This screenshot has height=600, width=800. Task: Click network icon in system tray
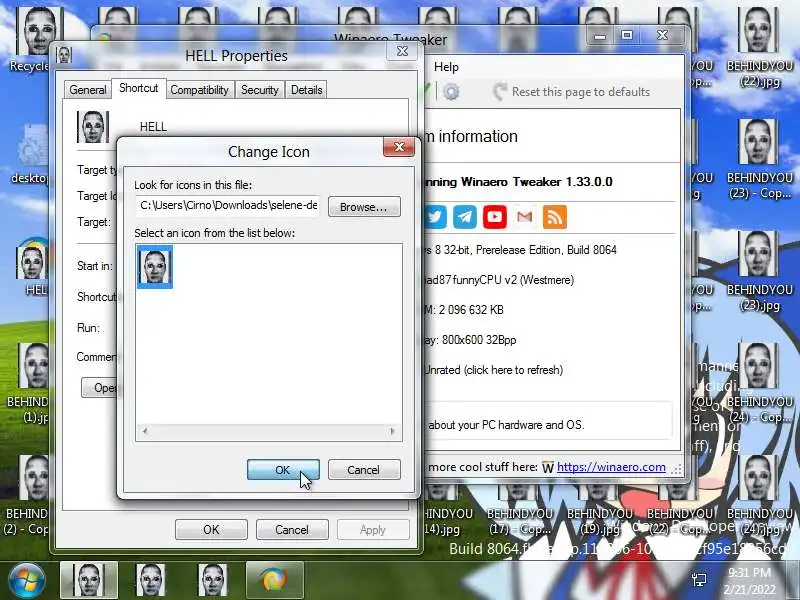click(699, 580)
